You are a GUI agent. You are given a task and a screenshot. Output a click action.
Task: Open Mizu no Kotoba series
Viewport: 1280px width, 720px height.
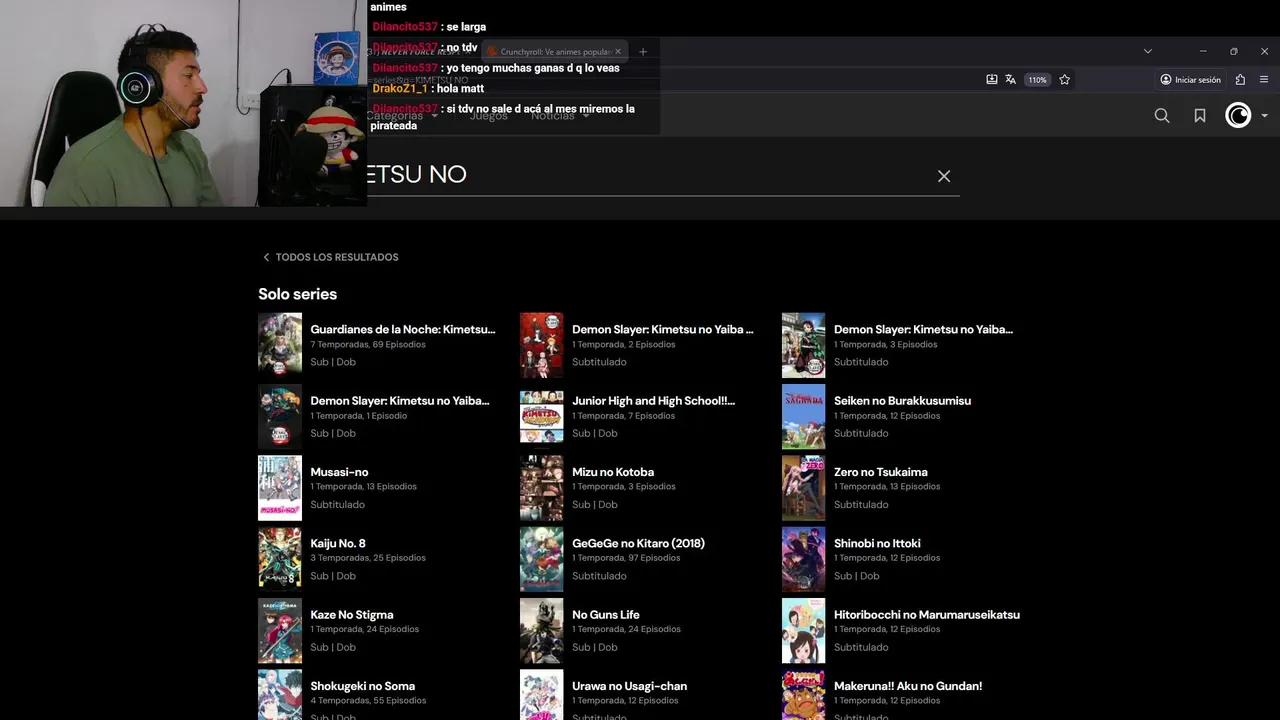click(613, 472)
